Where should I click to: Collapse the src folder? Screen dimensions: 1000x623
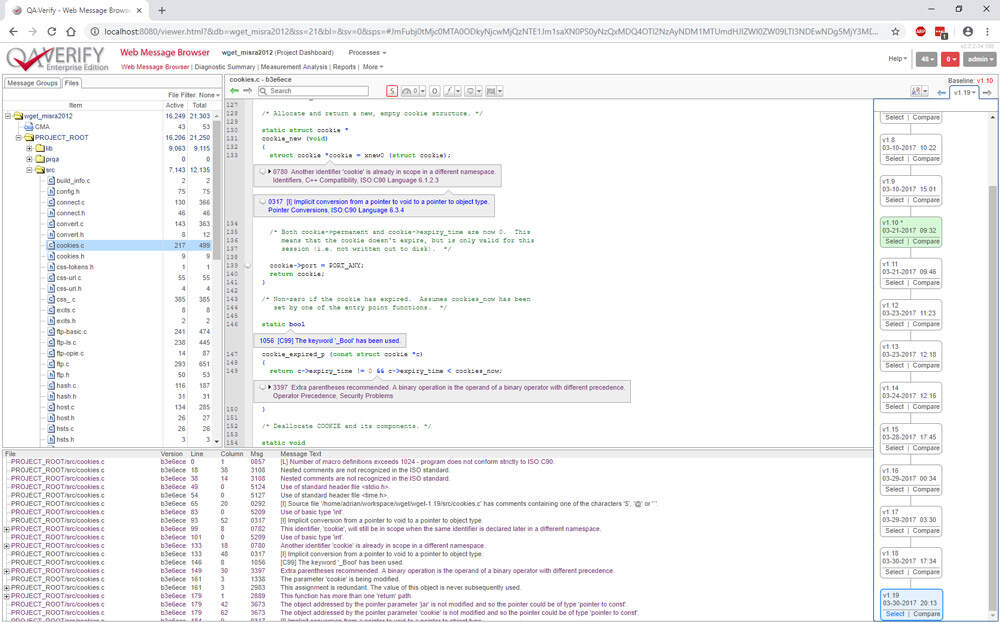coord(30,170)
